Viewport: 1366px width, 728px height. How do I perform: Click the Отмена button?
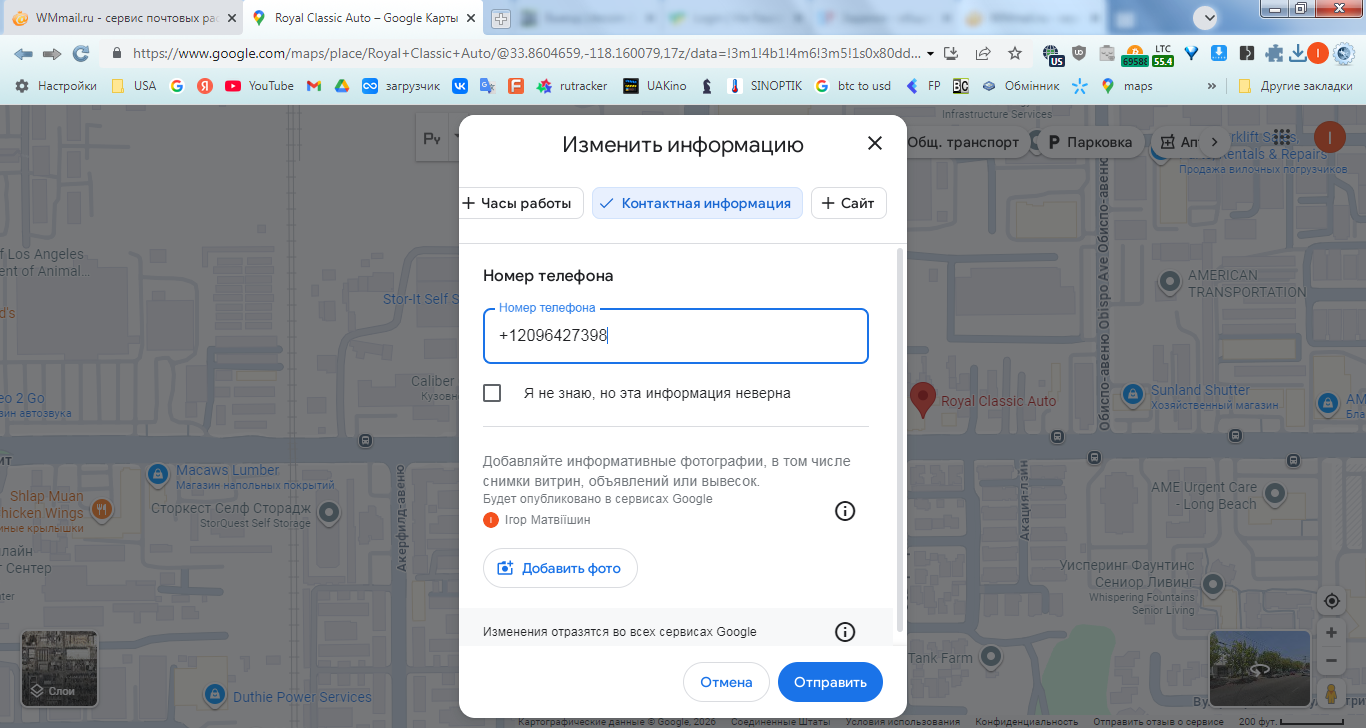(x=726, y=682)
